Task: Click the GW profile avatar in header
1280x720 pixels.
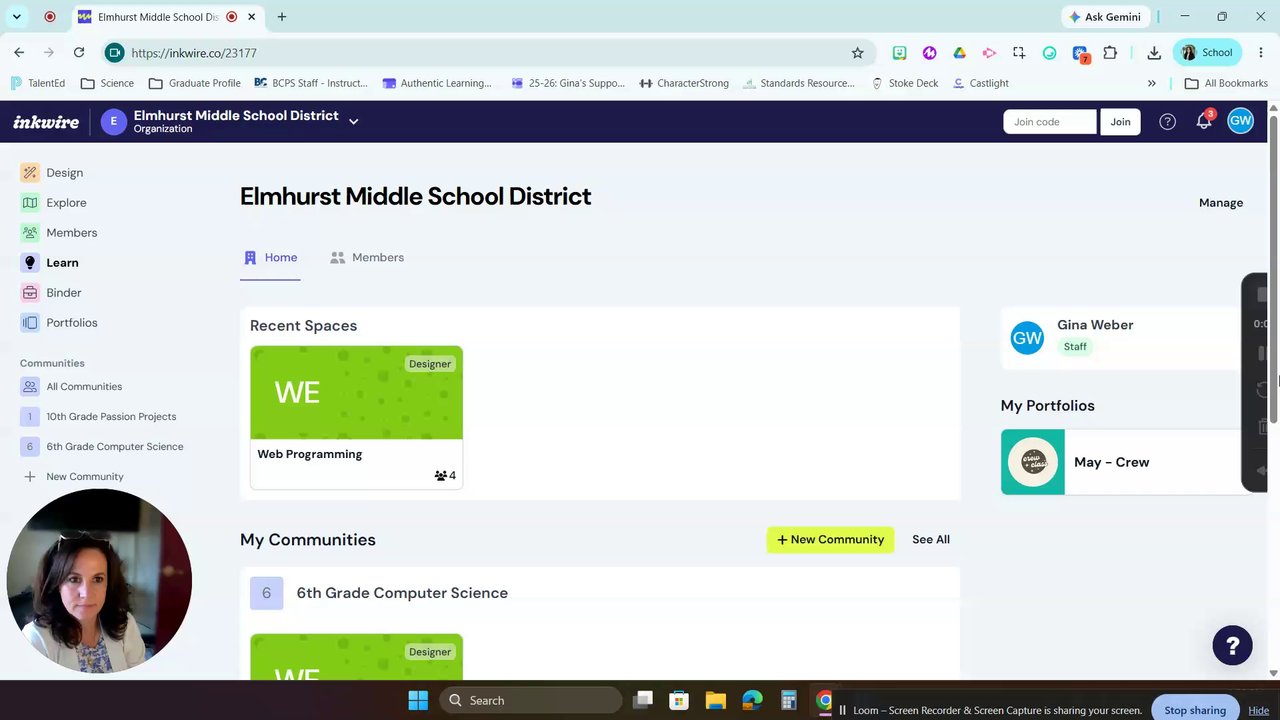Action: (1240, 121)
